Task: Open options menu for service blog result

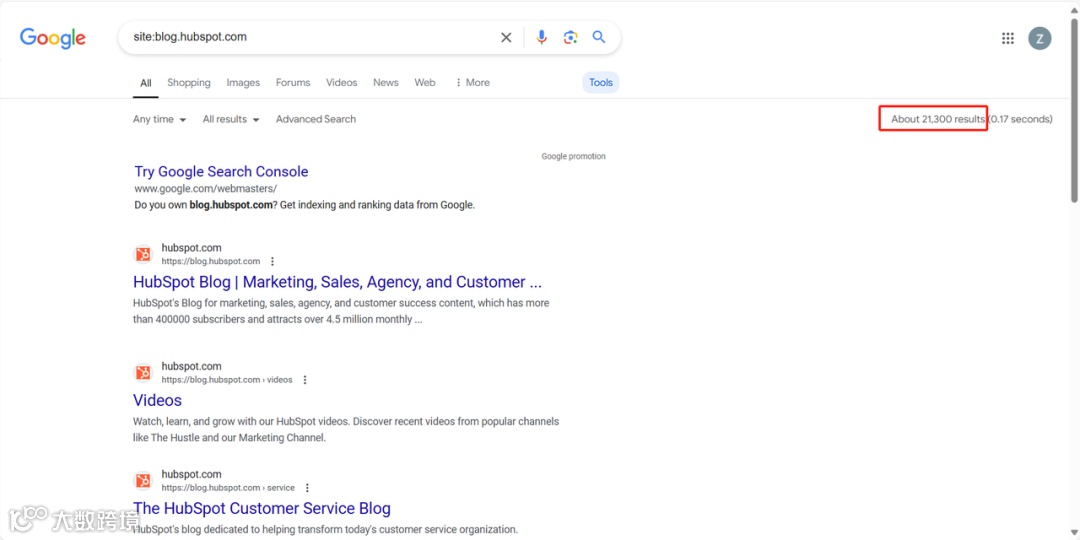Action: click(307, 488)
